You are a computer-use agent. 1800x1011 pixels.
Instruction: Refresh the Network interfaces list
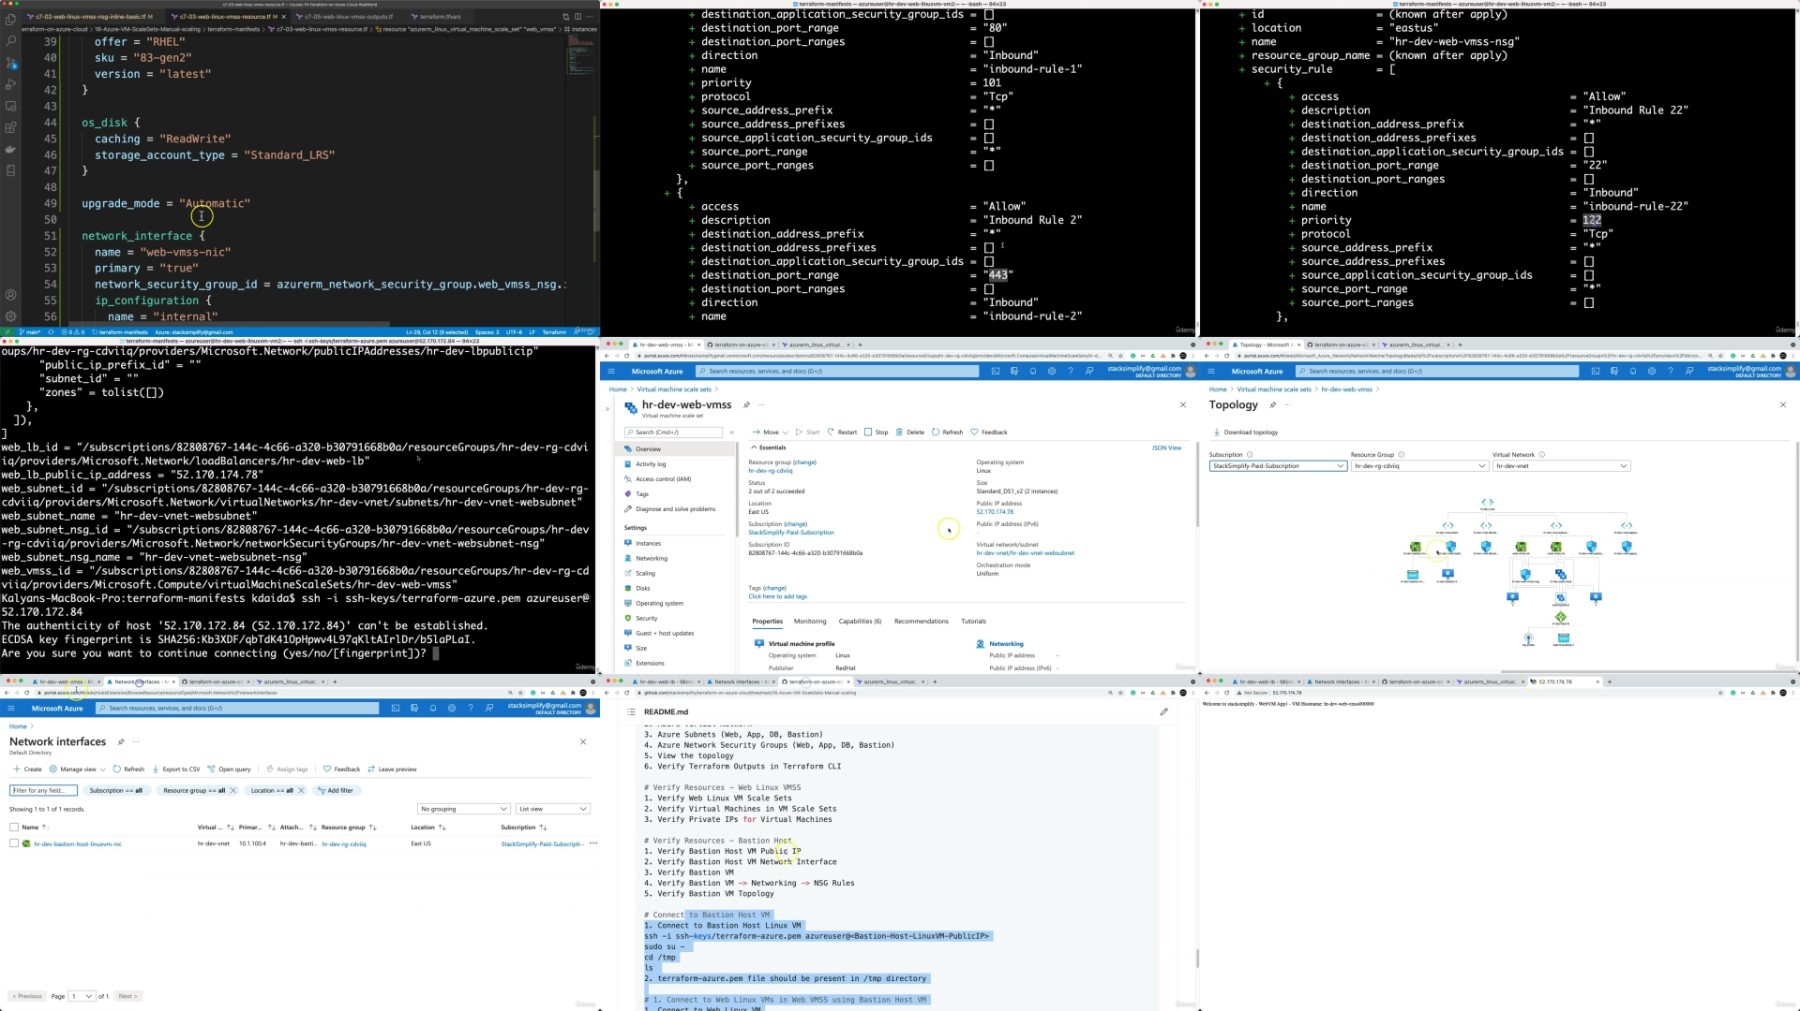coord(129,769)
